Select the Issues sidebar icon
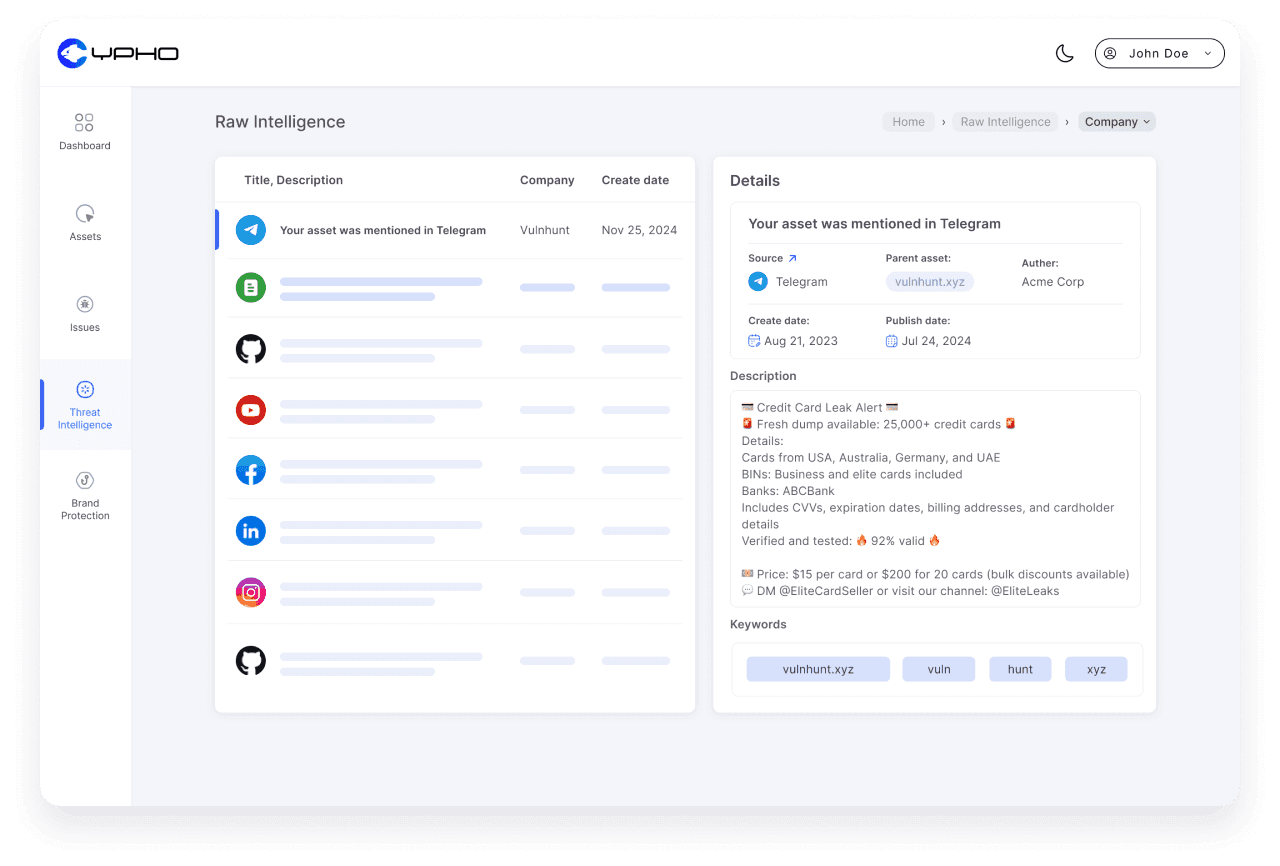 (84, 313)
